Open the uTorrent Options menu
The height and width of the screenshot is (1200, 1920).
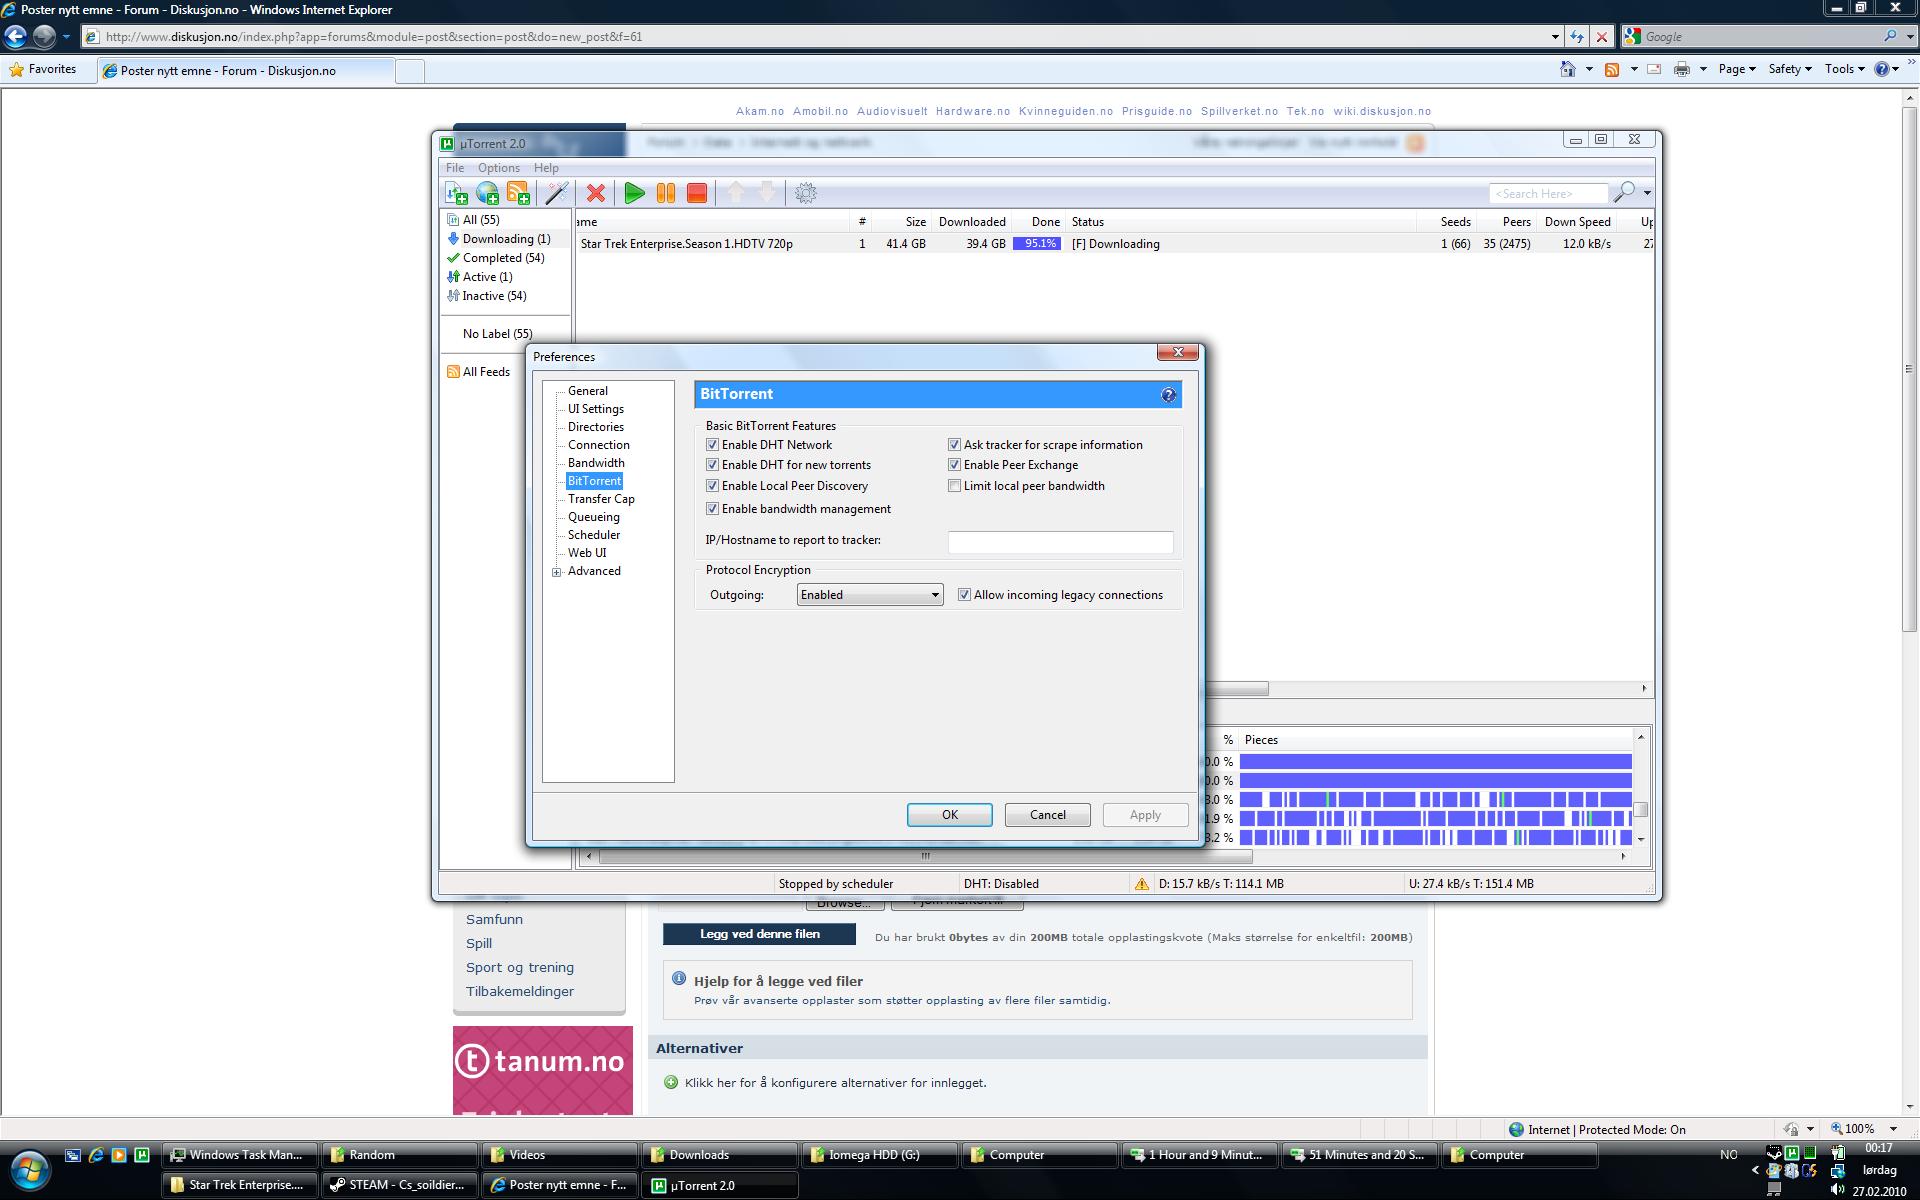(499, 168)
